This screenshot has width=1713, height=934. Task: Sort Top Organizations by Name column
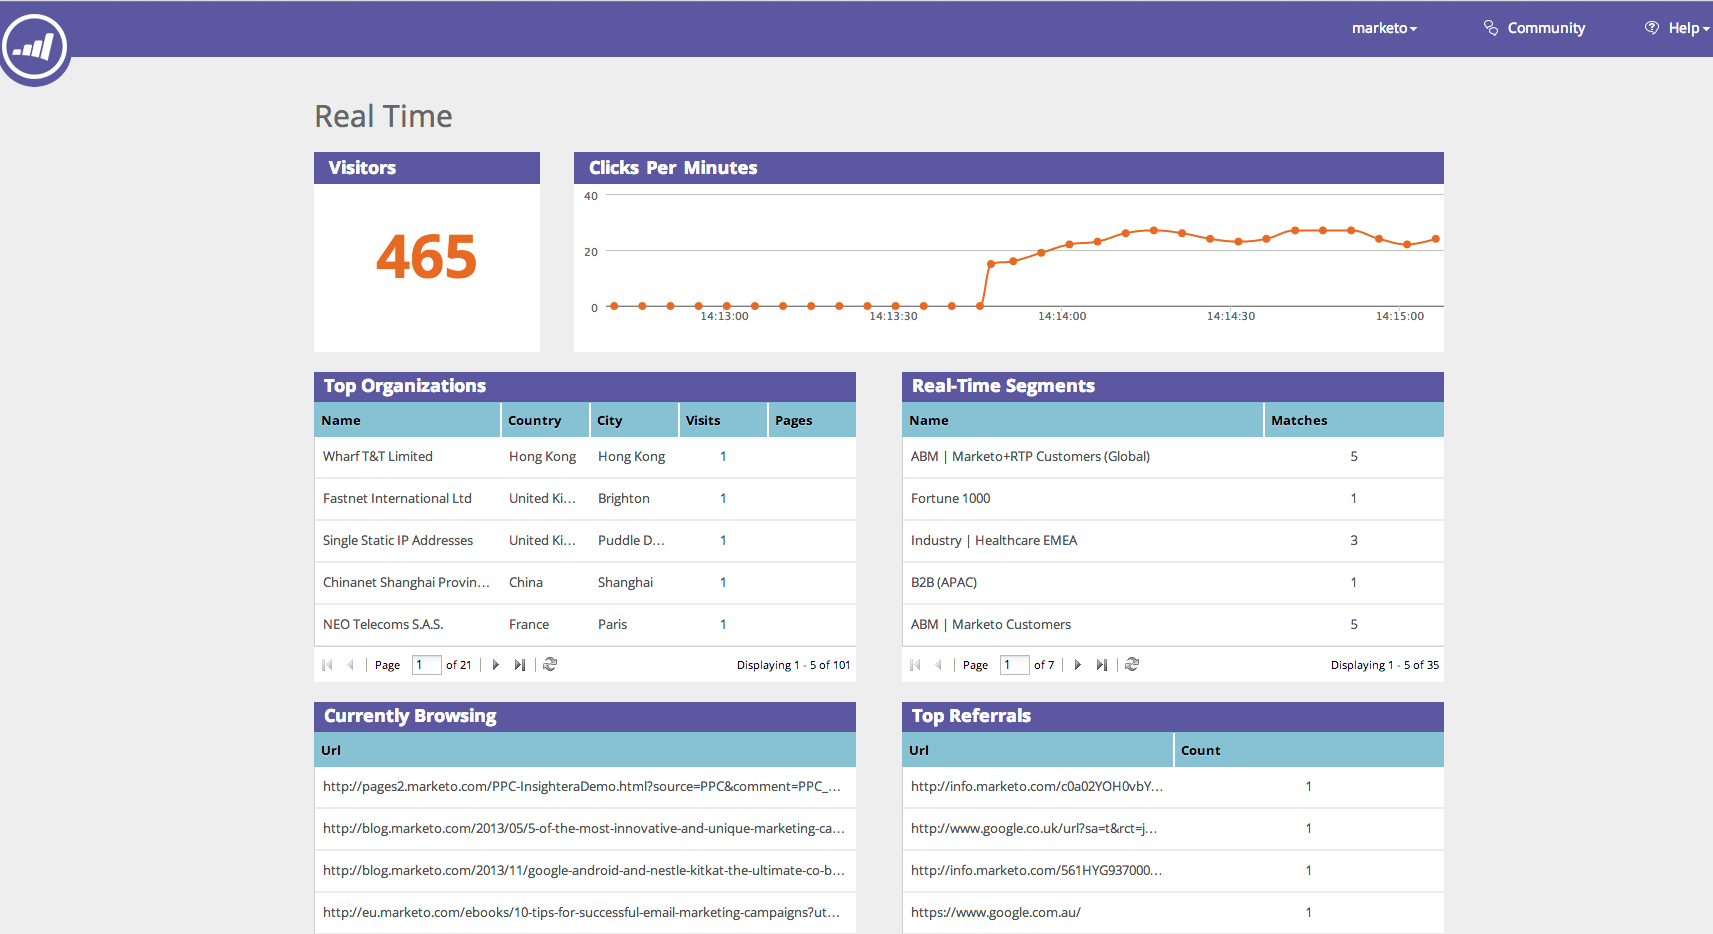point(407,420)
